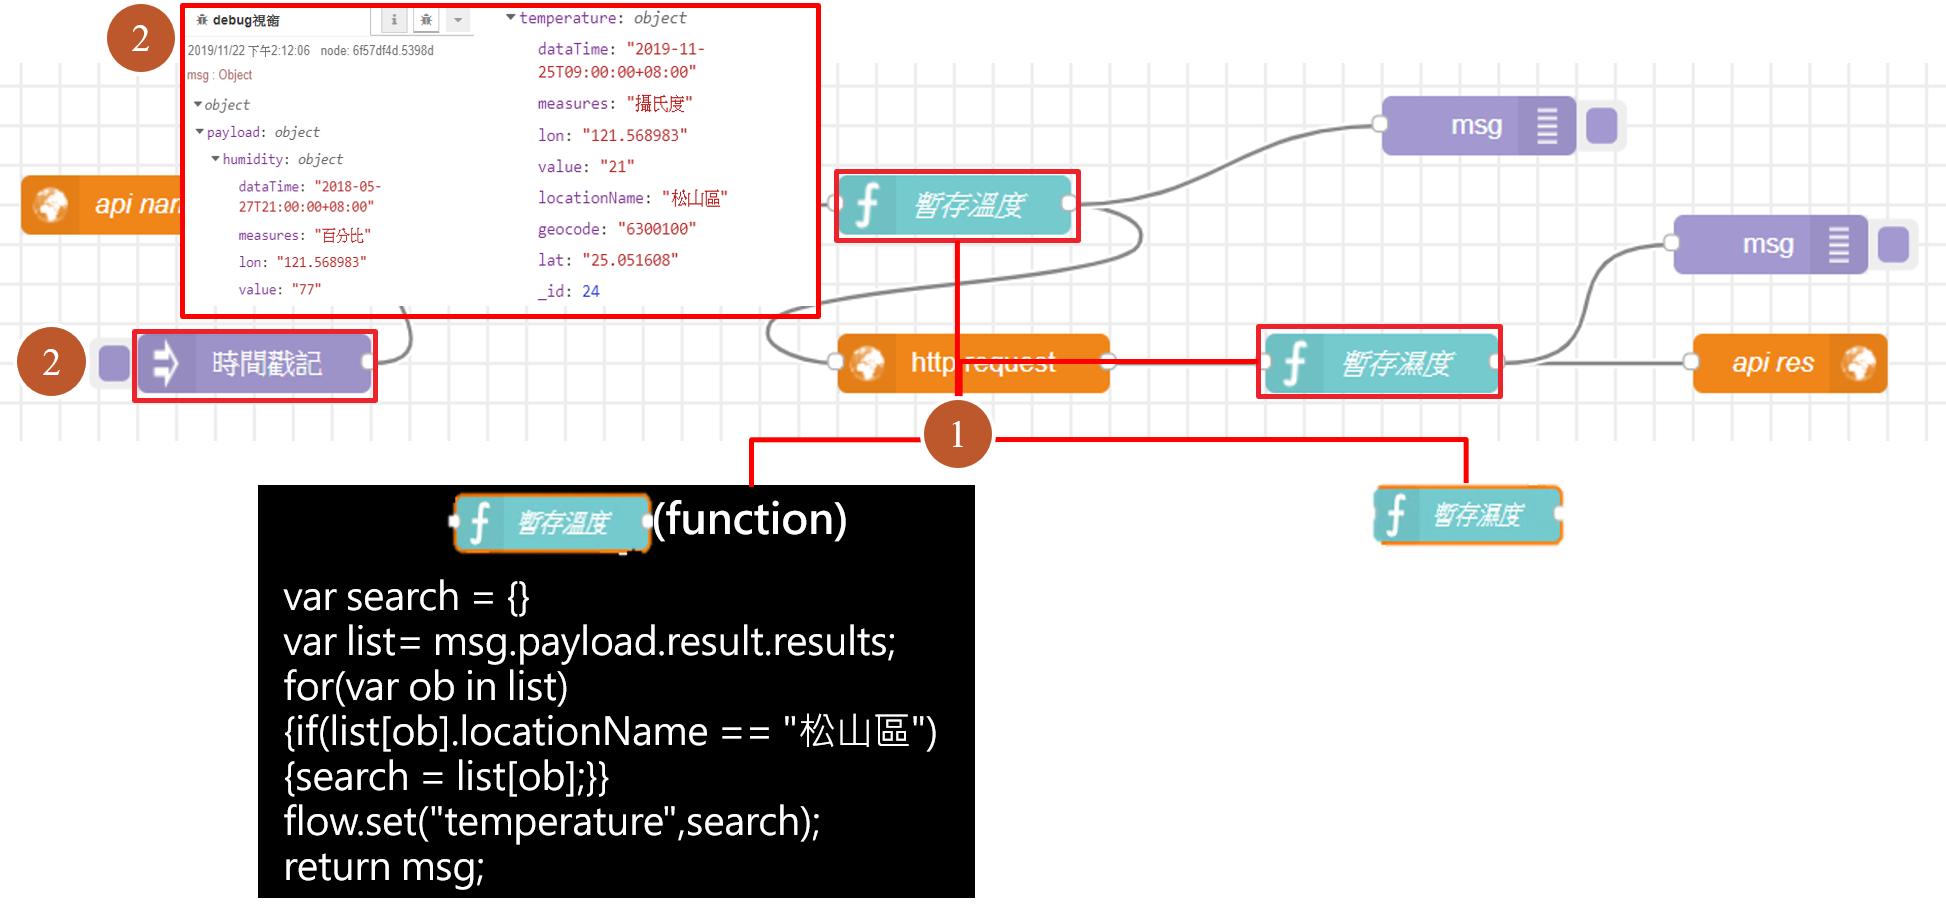This screenshot has height=912, width=1946.
Task: Click humidity measures value 百分比
Action: (x=343, y=235)
